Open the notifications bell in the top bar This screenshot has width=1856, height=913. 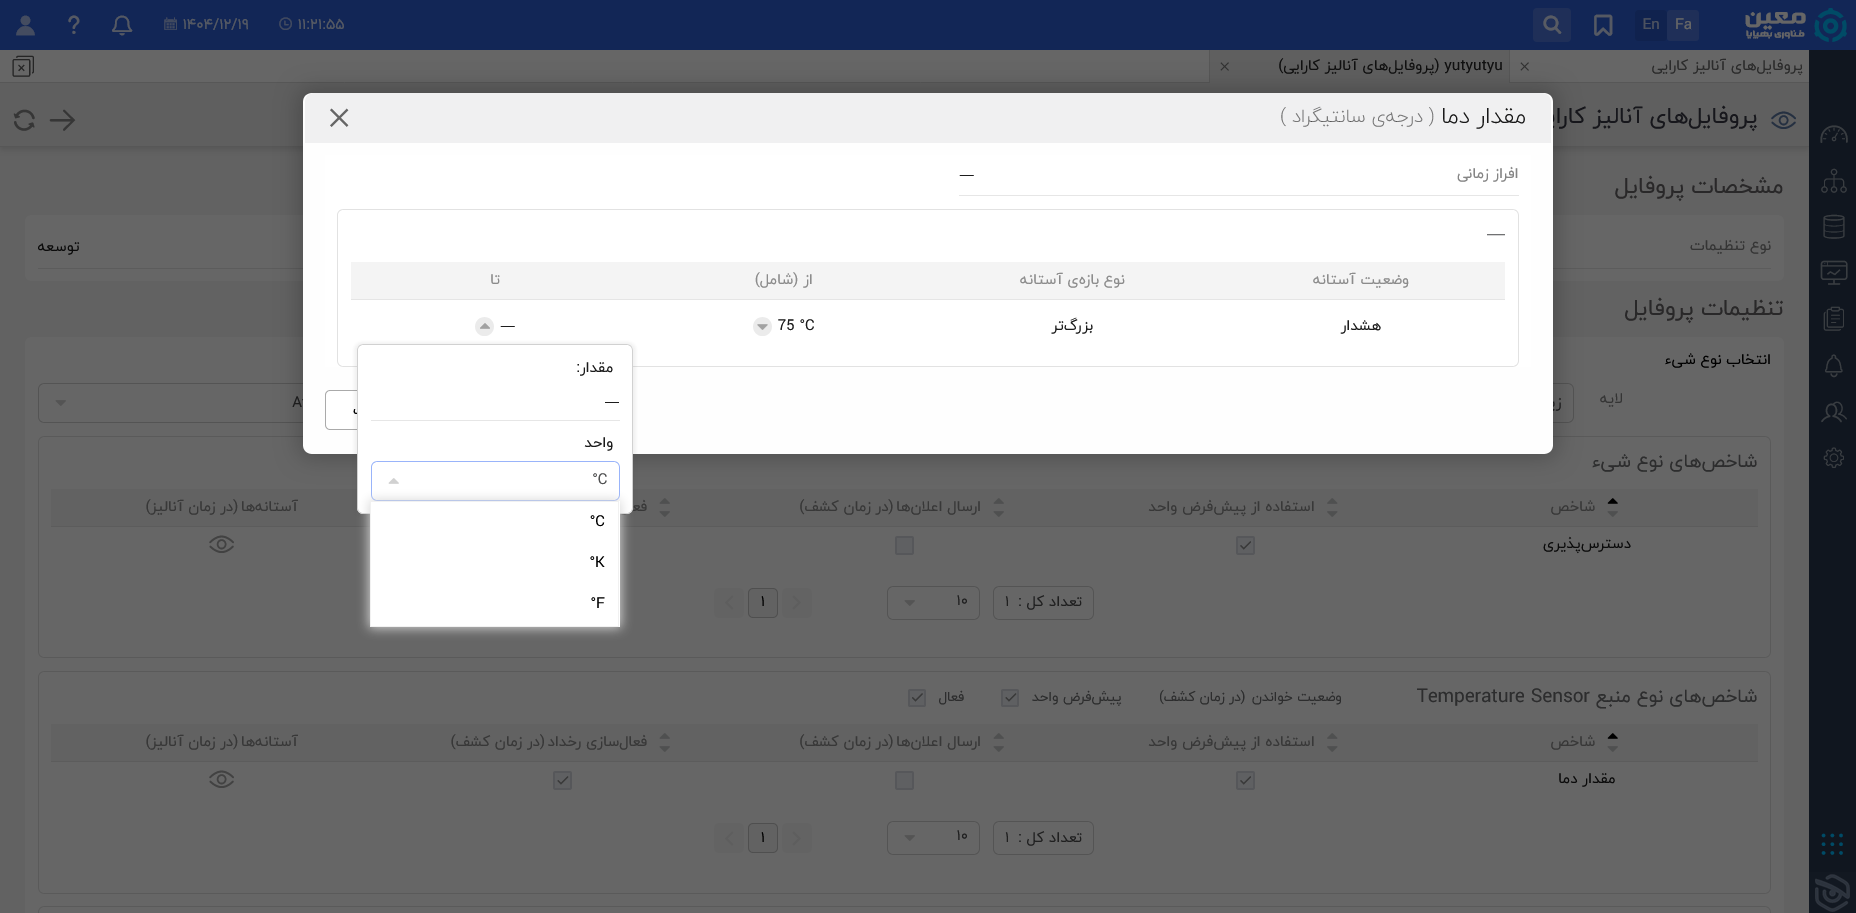pos(122,25)
